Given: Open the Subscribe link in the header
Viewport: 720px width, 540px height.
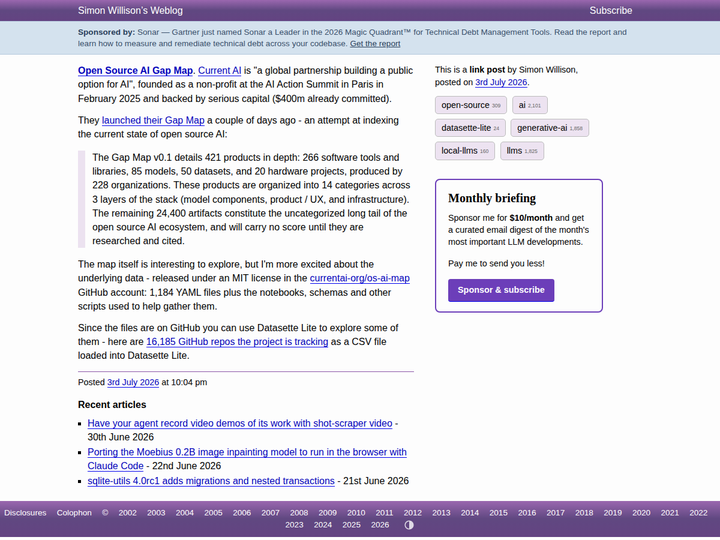Looking at the screenshot, I should [x=611, y=11].
